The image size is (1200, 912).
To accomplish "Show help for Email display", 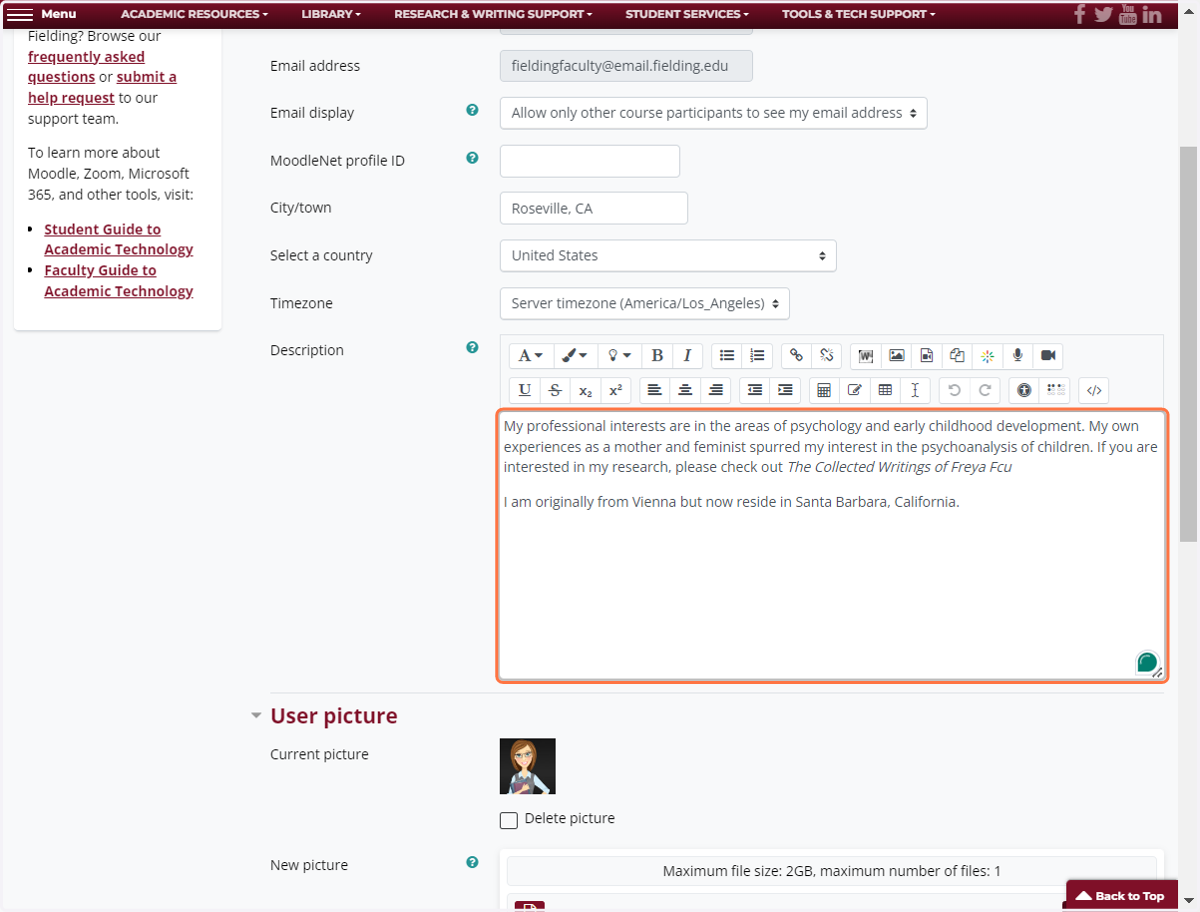I will click(473, 111).
